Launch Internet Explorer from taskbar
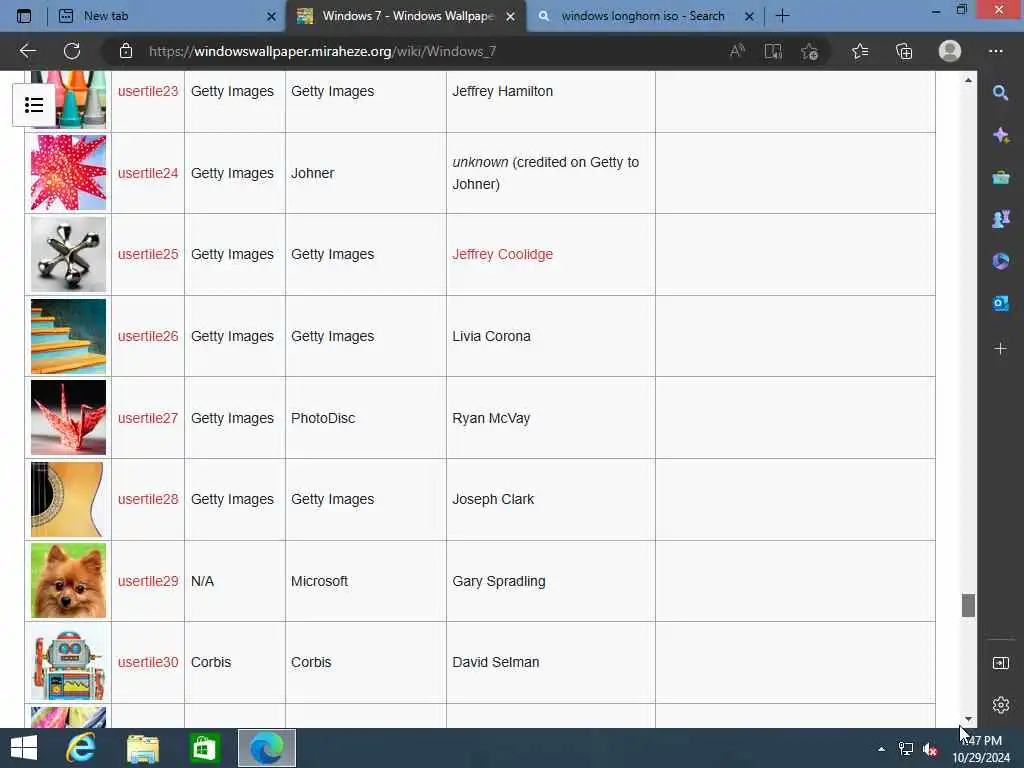The height and width of the screenshot is (768, 1024). [81, 748]
